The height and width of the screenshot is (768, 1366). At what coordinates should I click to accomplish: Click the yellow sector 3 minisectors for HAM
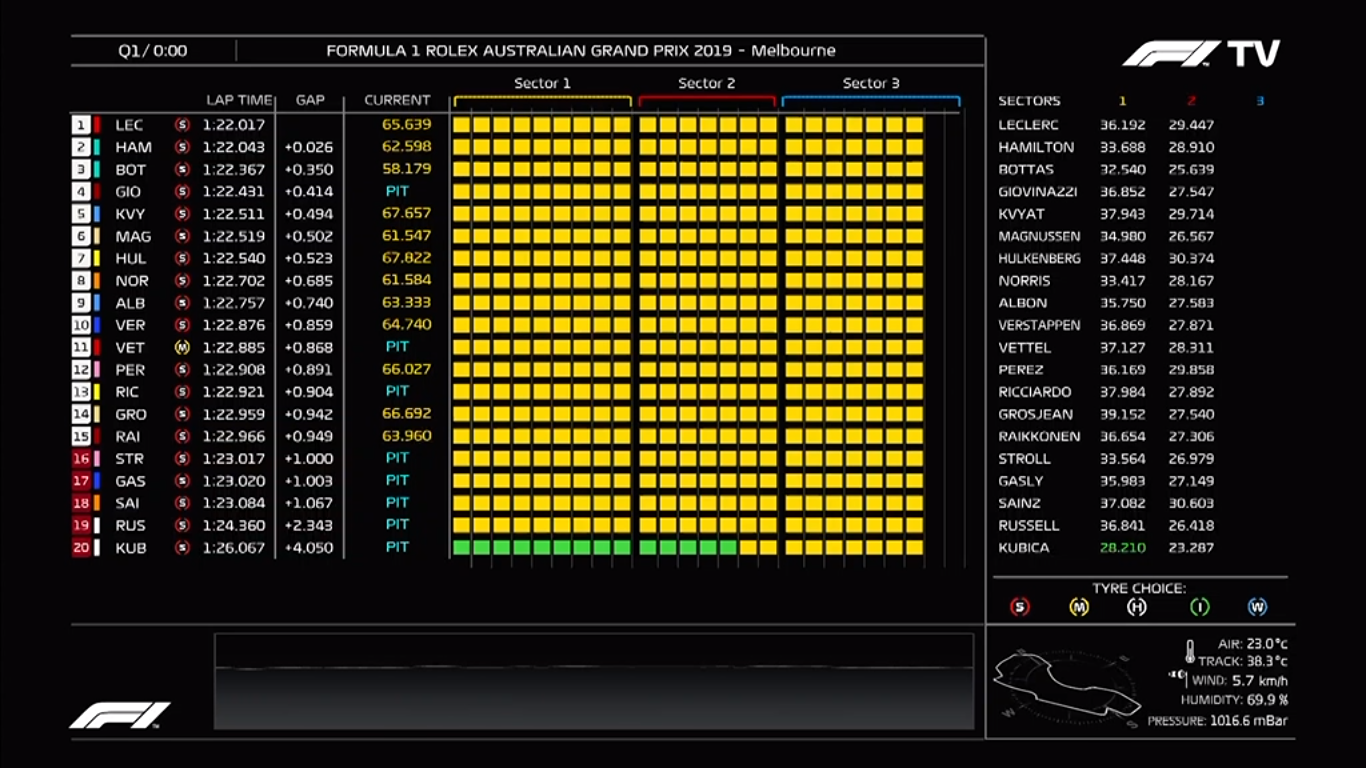click(854, 147)
